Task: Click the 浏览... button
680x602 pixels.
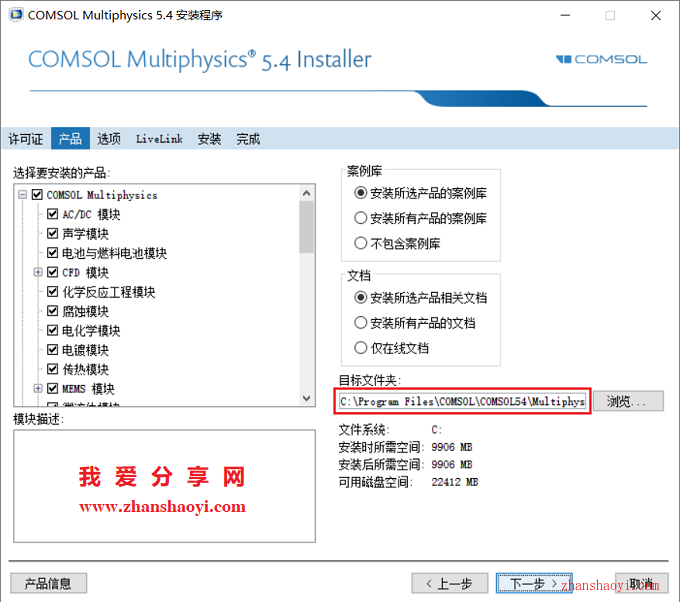Action: [628, 401]
